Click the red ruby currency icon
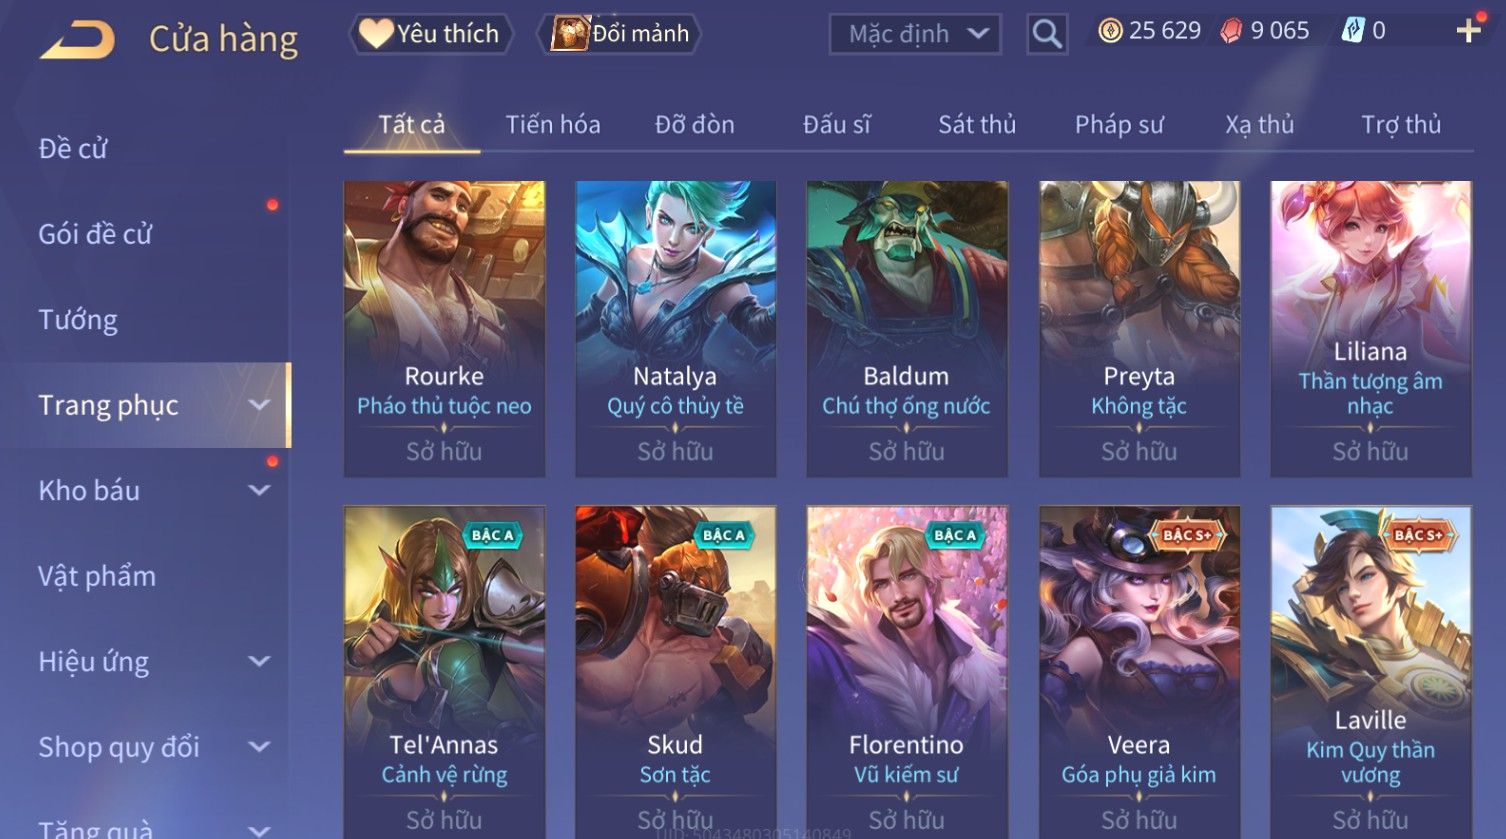The width and height of the screenshot is (1506, 839). pos(1231,31)
